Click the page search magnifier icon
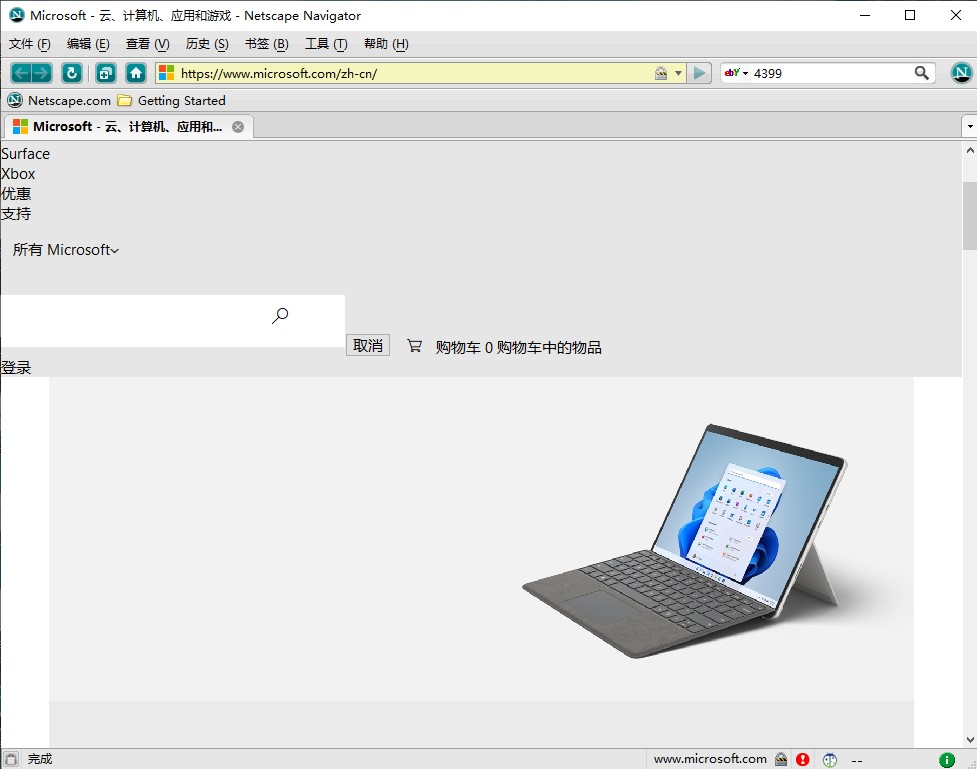 click(x=280, y=315)
